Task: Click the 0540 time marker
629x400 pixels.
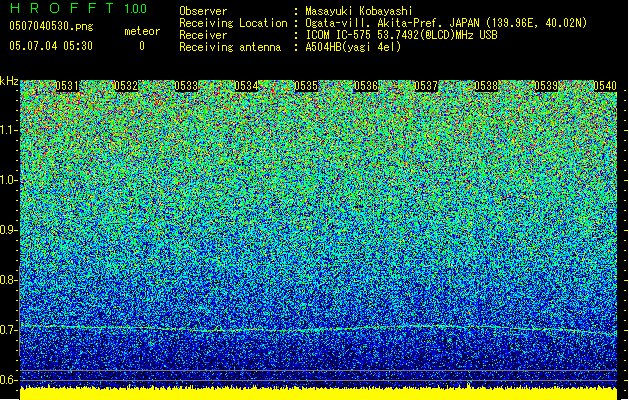Action: pos(605,86)
